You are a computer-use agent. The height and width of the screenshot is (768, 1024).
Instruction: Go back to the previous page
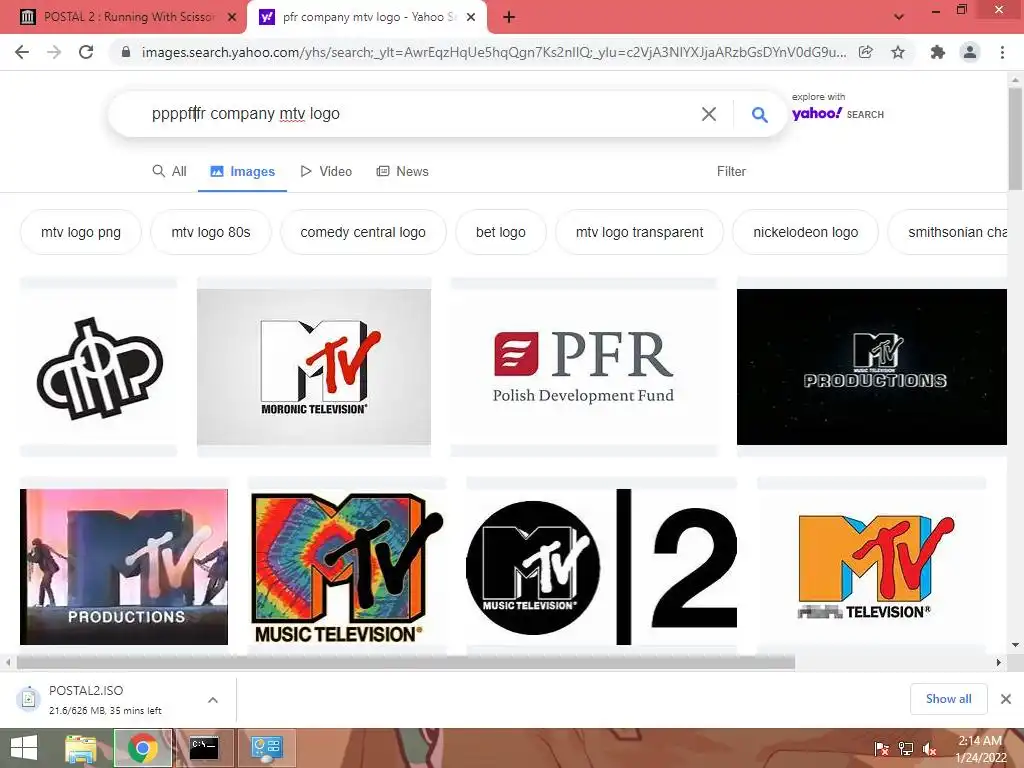click(x=22, y=52)
